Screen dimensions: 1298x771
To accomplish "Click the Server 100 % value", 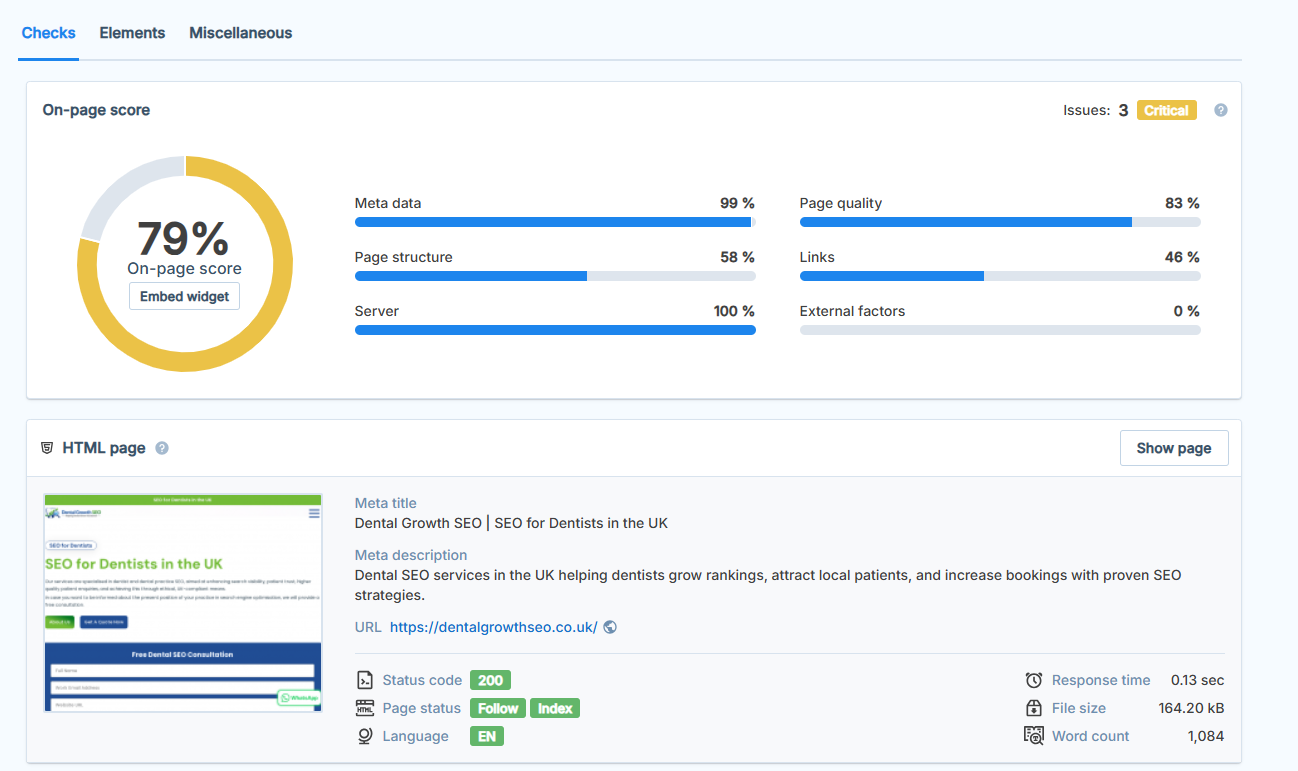I will (x=734, y=311).
